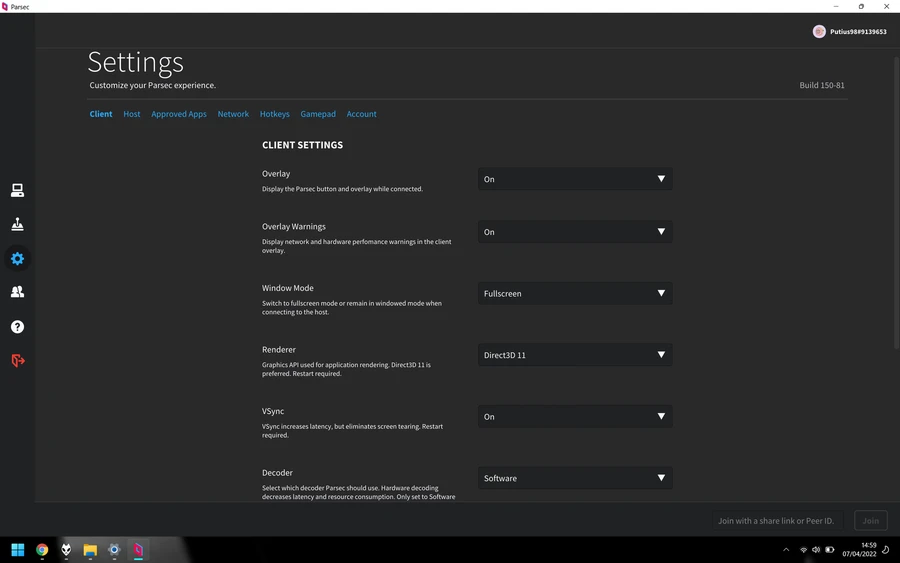The image size is (900, 563).
Task: Open the notification moon icon in tray
Action: click(886, 550)
